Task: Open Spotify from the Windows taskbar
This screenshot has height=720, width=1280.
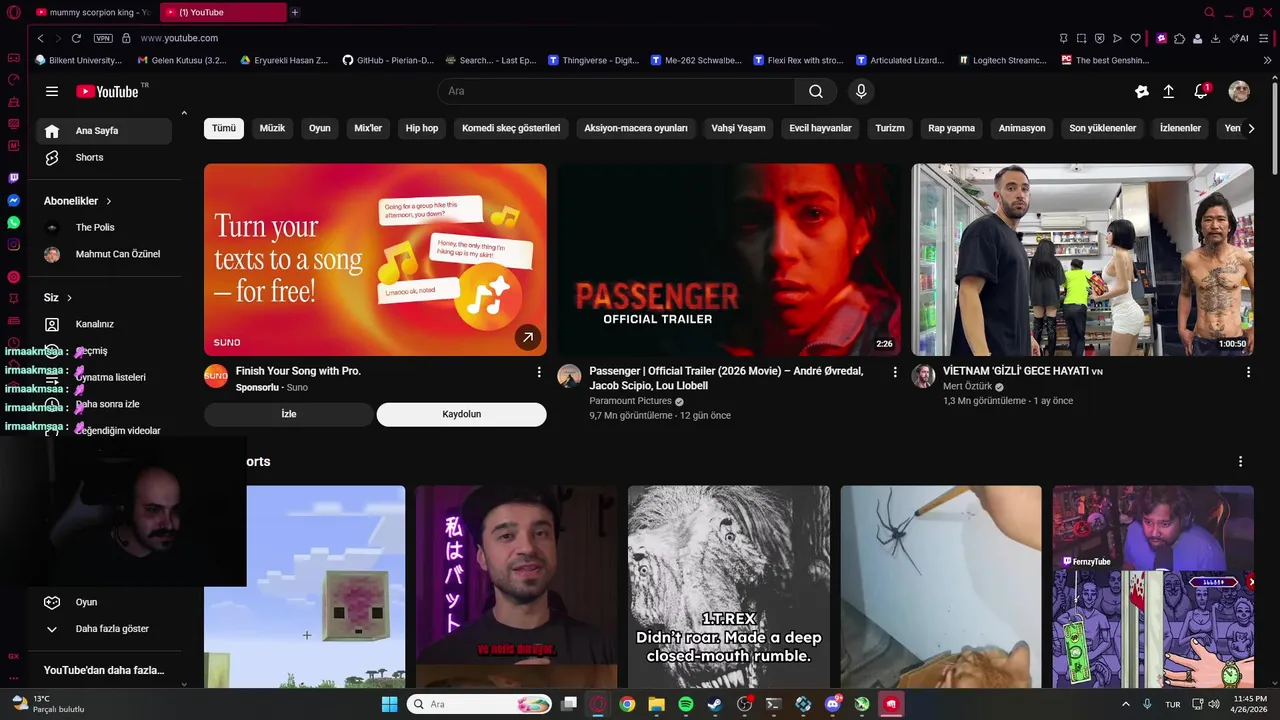Action: [x=685, y=704]
